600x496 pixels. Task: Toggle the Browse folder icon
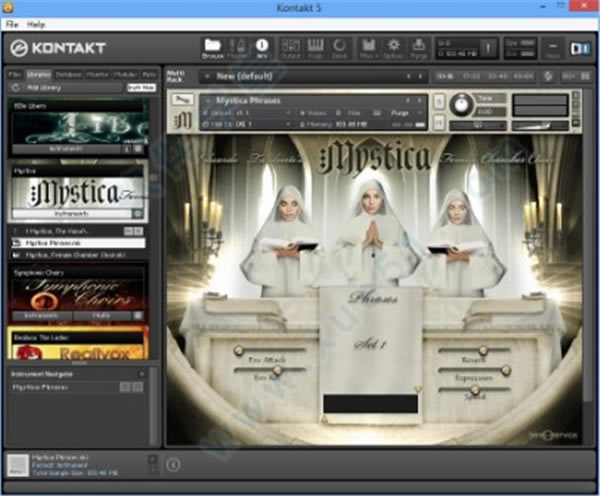[x=212, y=48]
